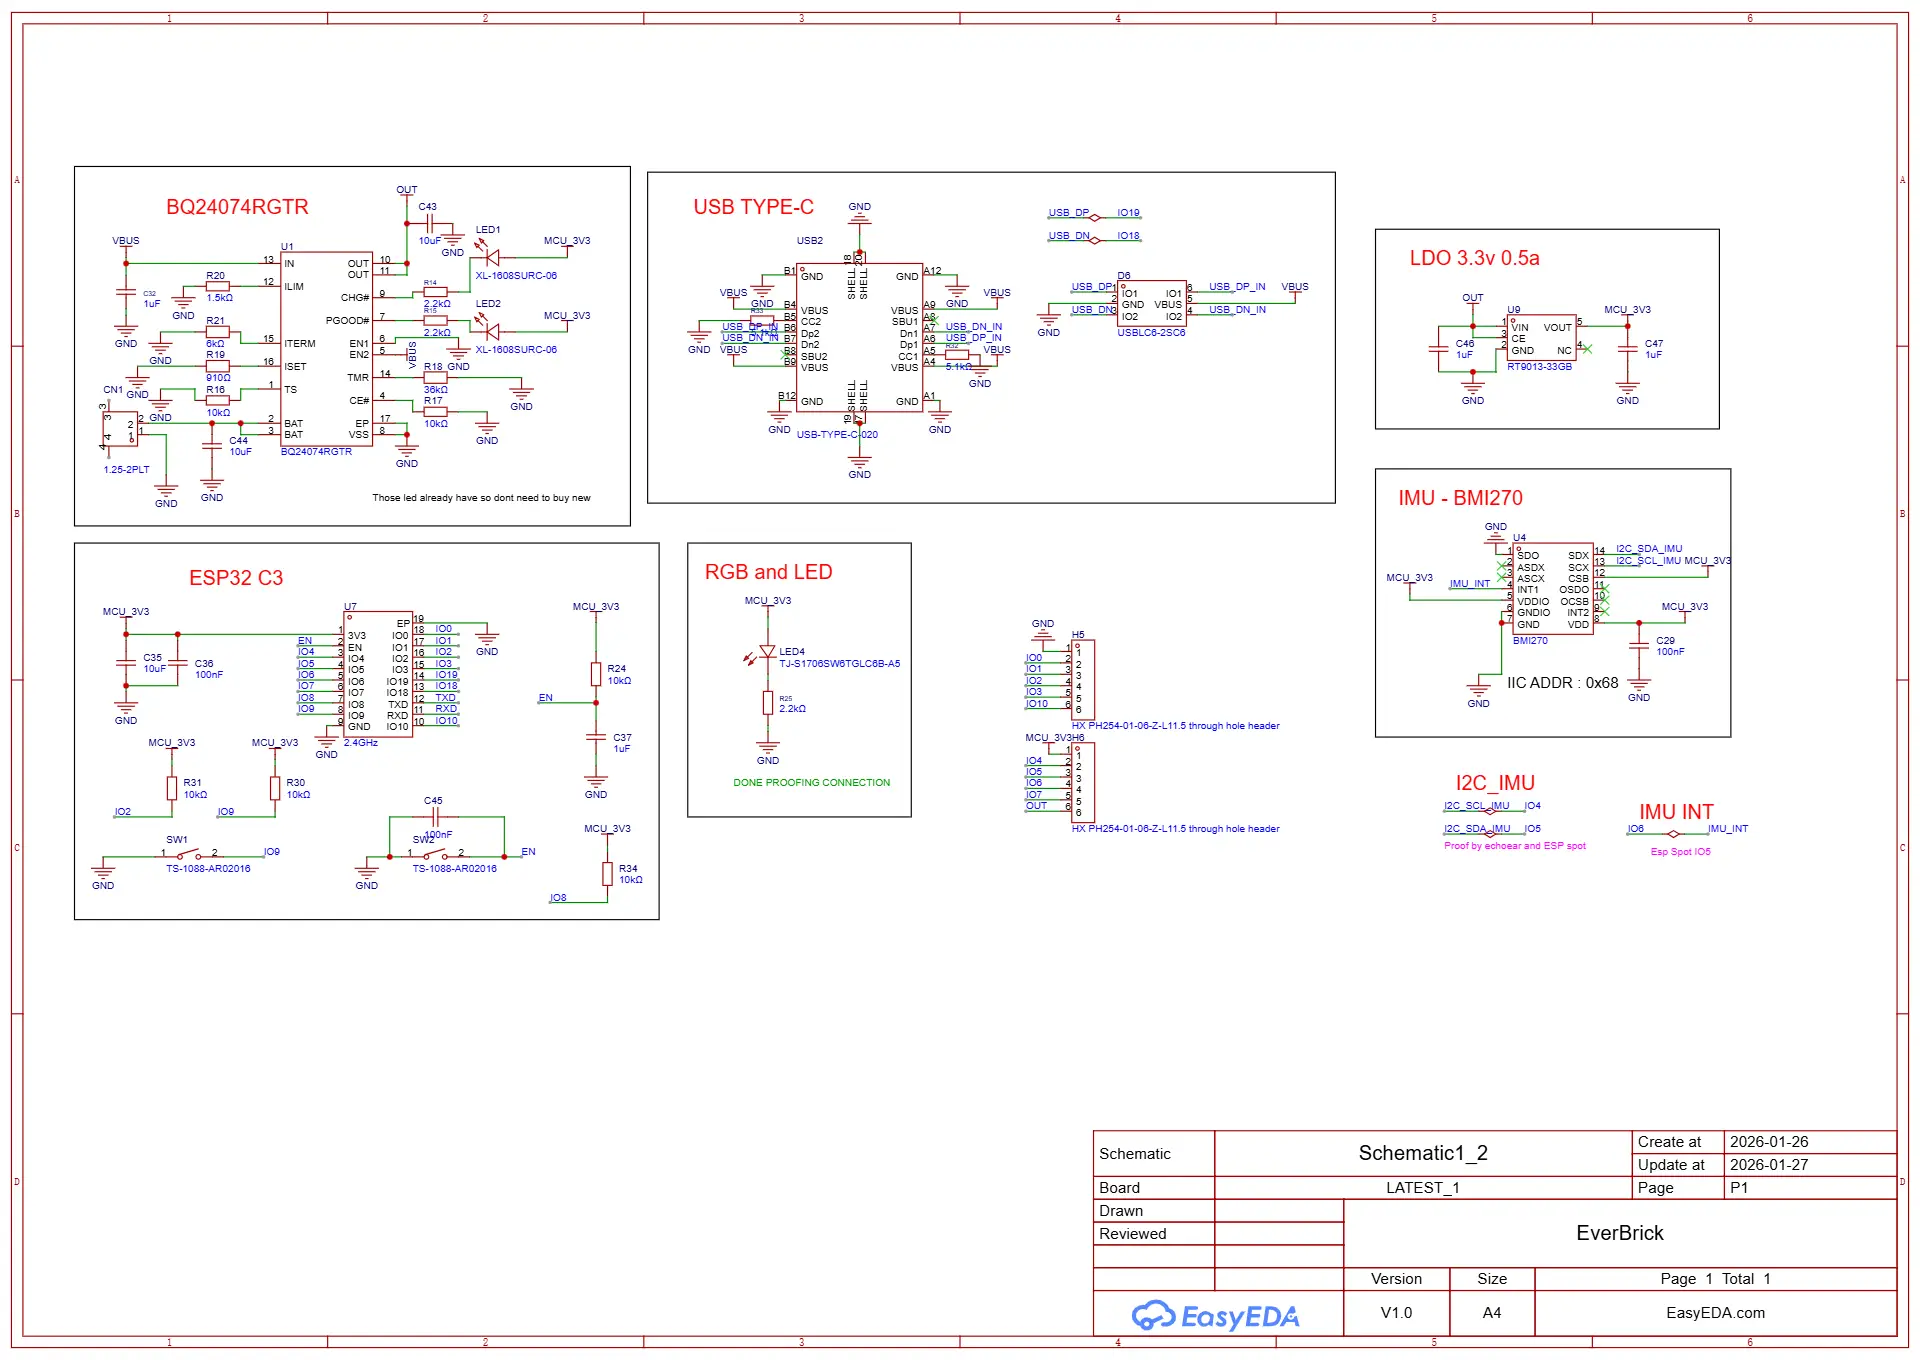The image size is (1920, 1360).
Task: Select the LATEST_1 board name
Action: [x=1423, y=1188]
